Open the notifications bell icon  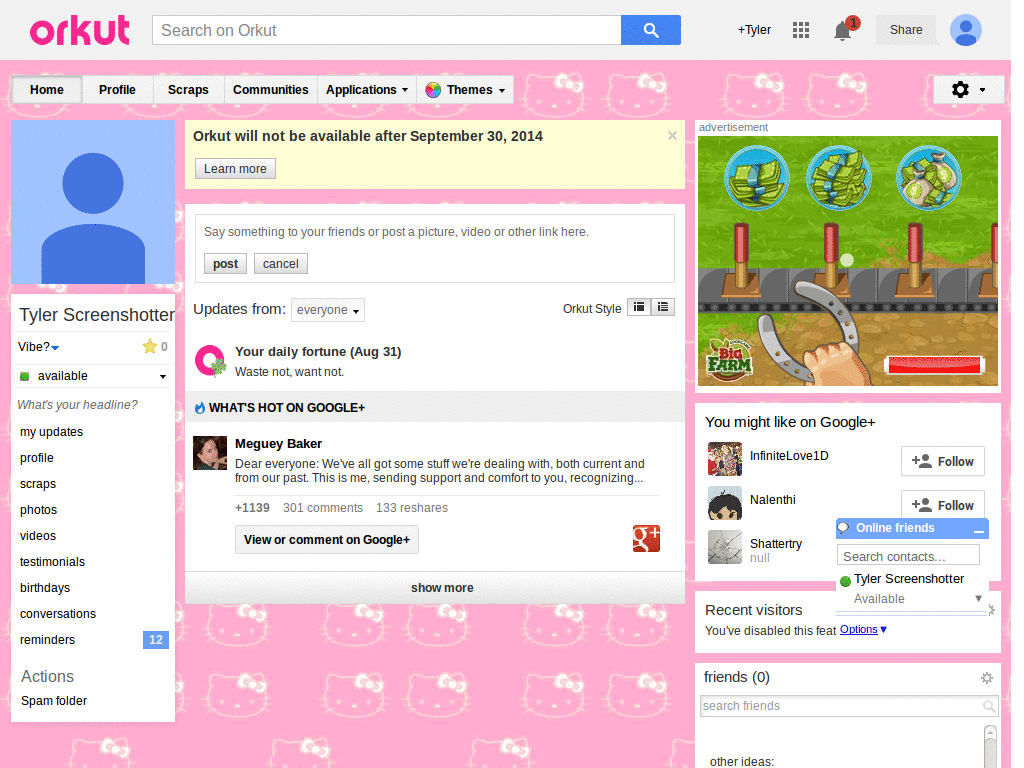point(842,31)
